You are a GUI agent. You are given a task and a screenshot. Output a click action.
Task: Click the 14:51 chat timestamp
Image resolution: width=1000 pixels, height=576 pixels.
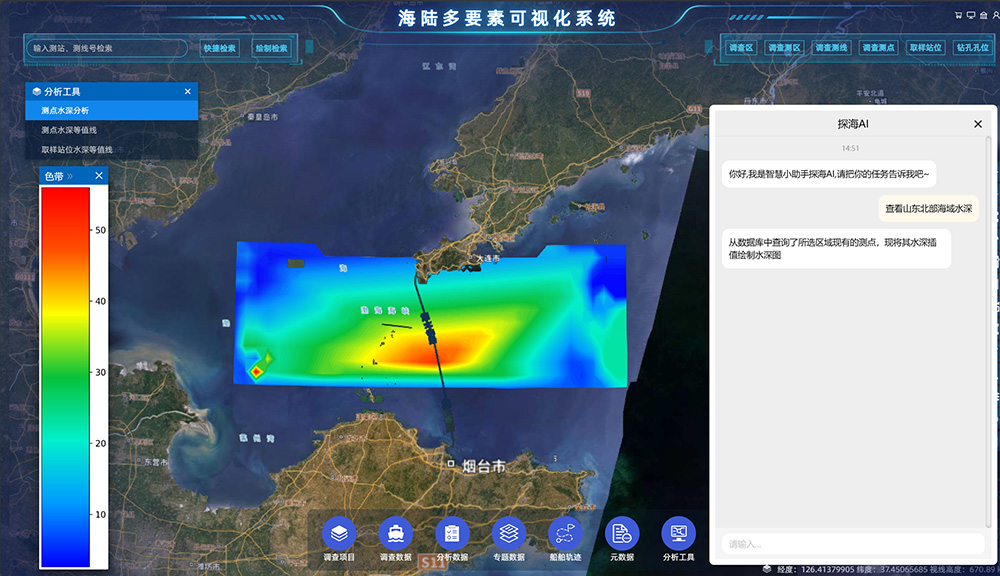pyautogui.click(x=850, y=148)
